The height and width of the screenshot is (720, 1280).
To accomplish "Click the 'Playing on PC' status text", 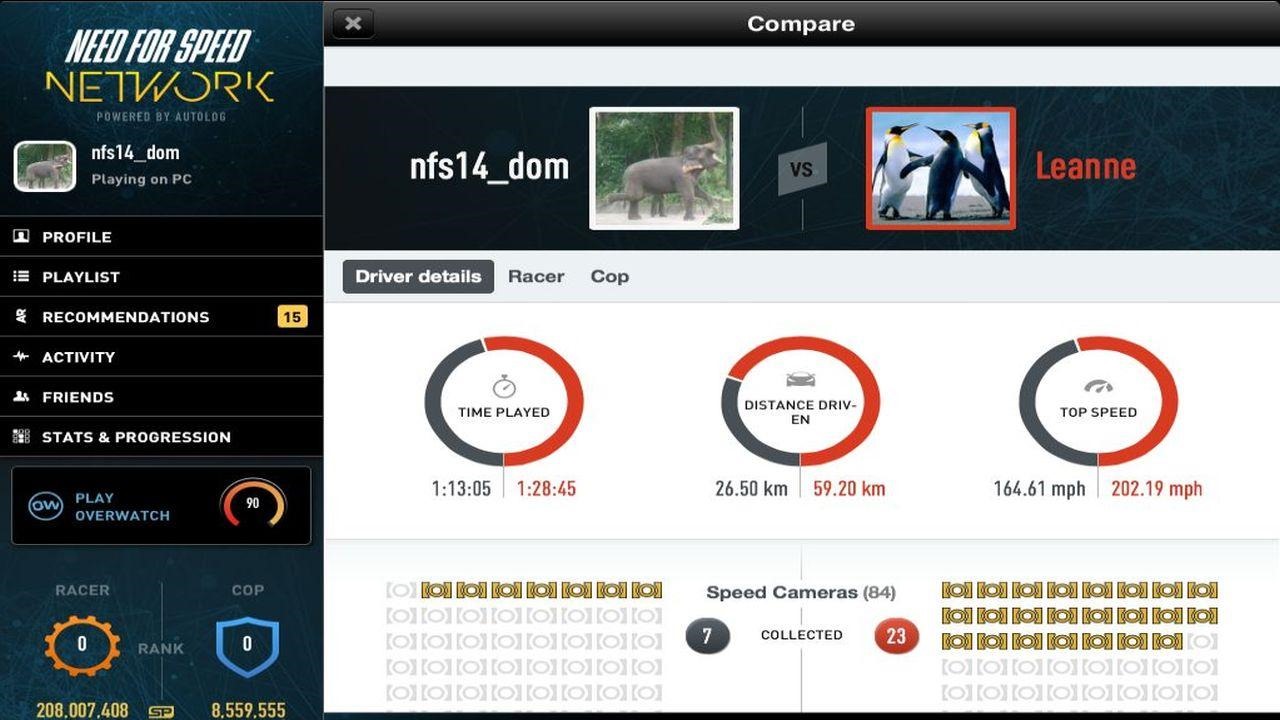I will coord(141,180).
